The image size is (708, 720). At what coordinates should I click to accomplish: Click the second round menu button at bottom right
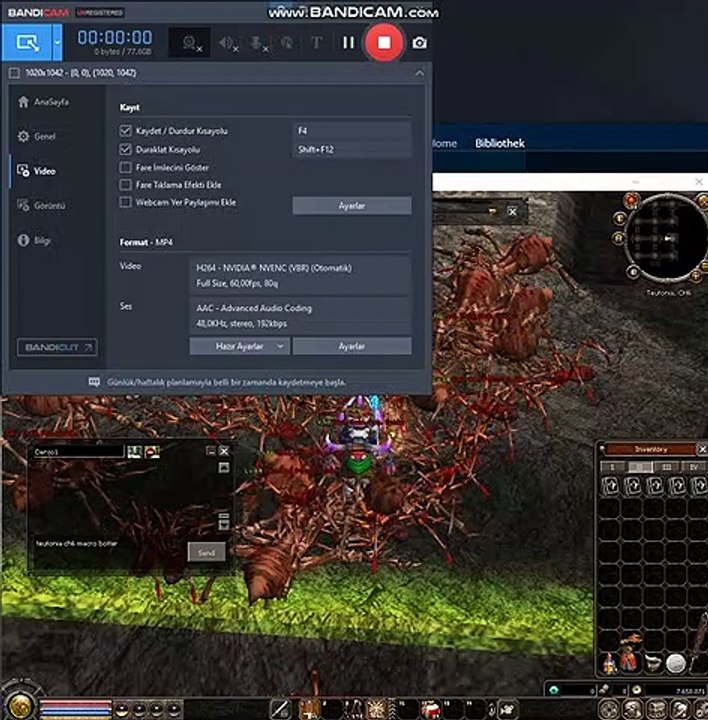point(633,709)
